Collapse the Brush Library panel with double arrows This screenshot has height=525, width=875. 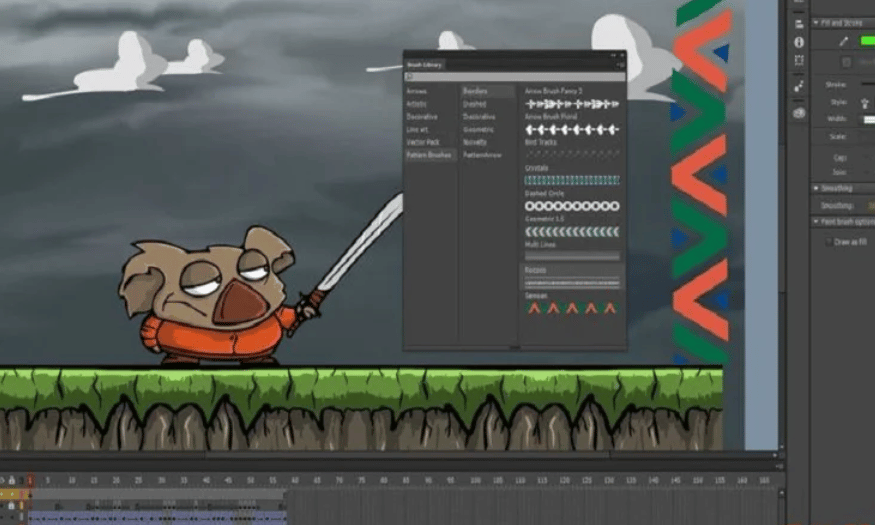point(613,55)
